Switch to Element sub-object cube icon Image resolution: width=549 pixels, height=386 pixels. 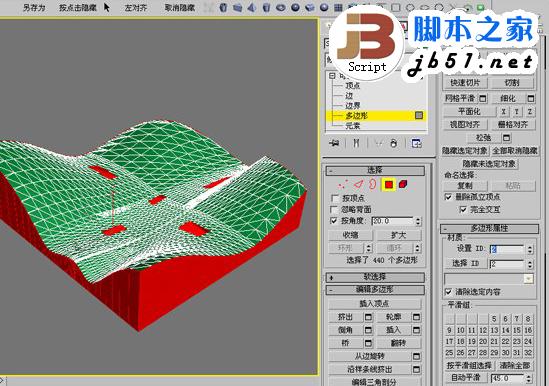tap(403, 184)
